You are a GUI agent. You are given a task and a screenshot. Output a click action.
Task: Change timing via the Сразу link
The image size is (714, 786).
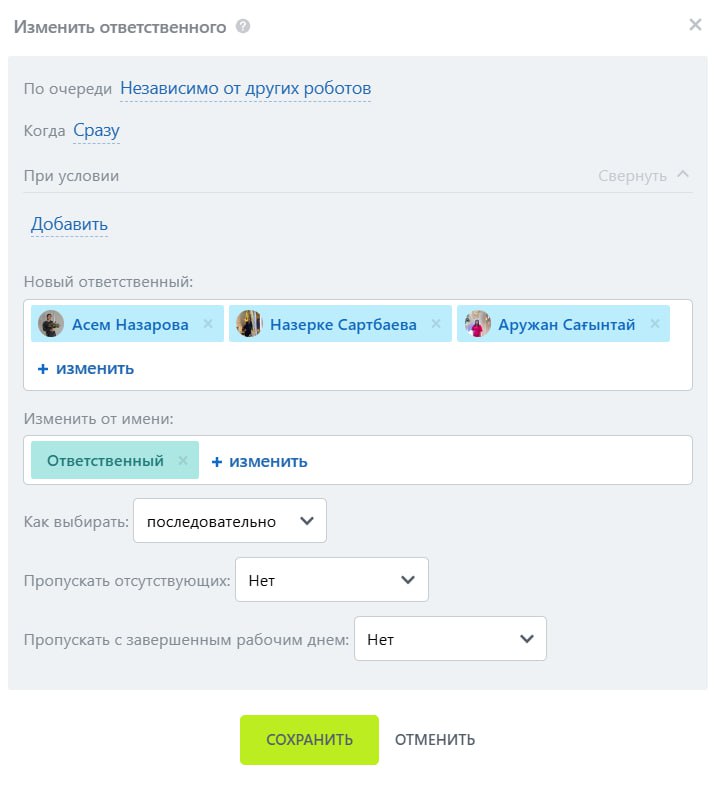[96, 131]
